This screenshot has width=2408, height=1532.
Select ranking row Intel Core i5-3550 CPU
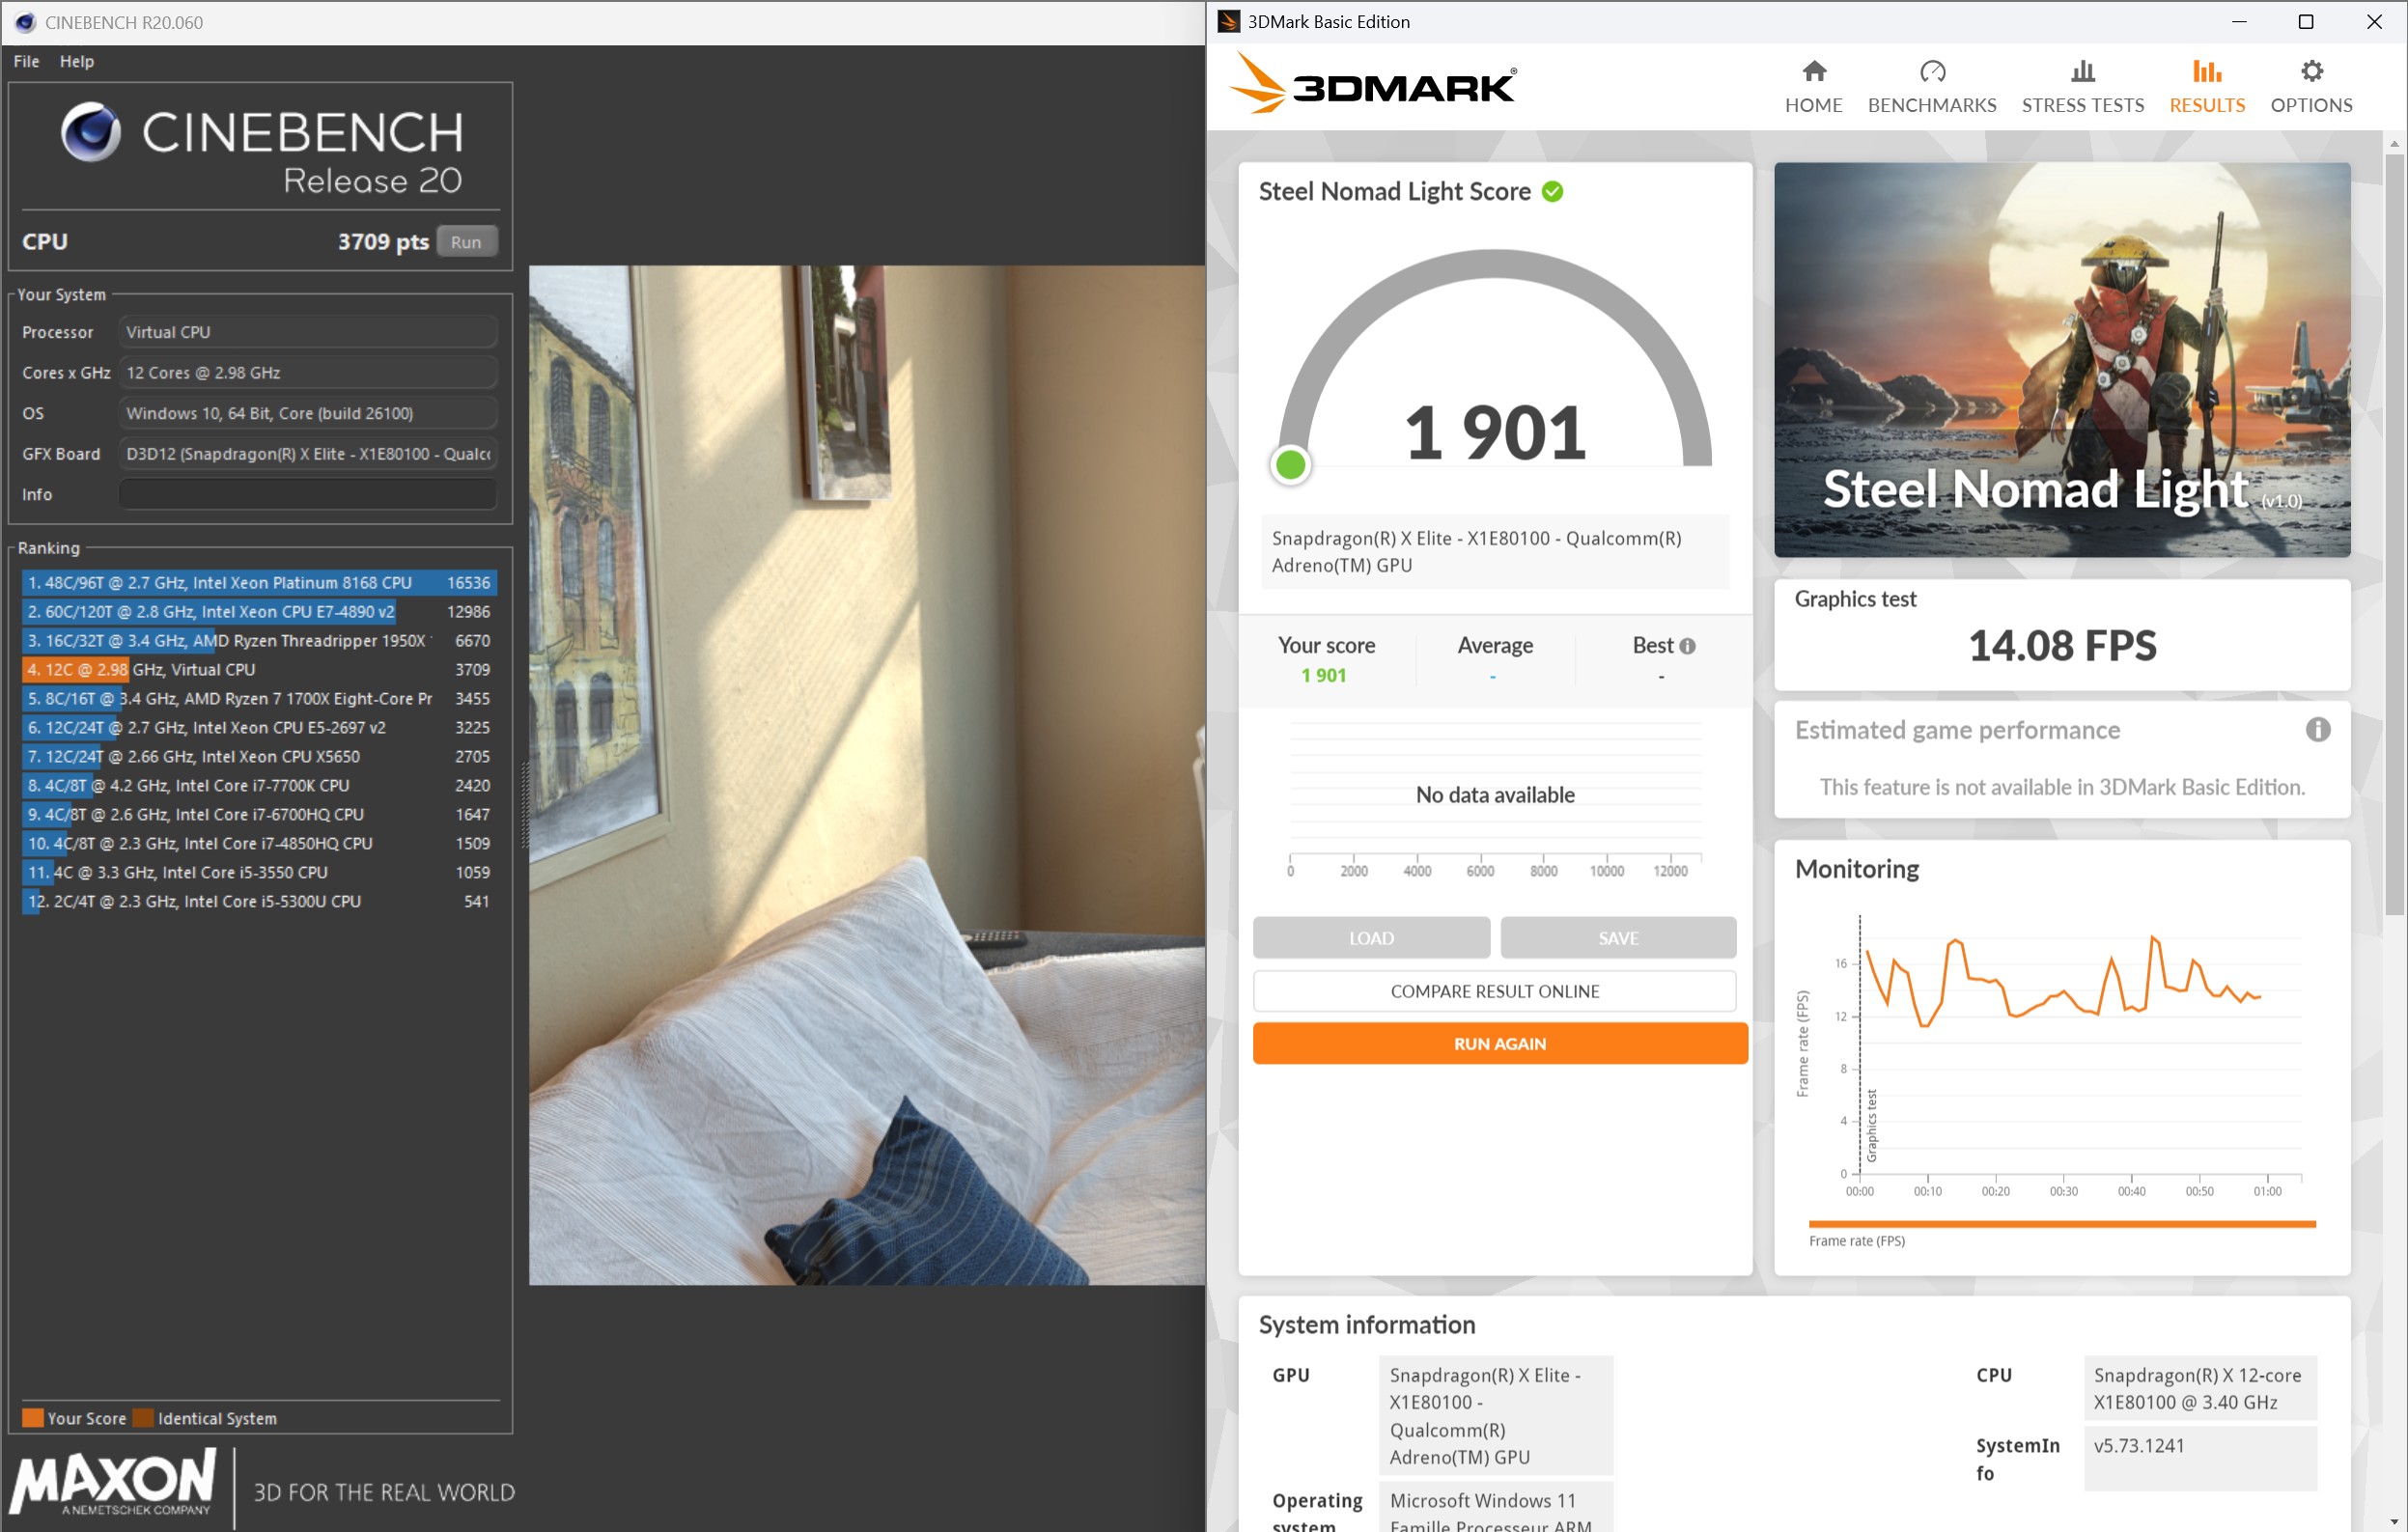coord(259,872)
